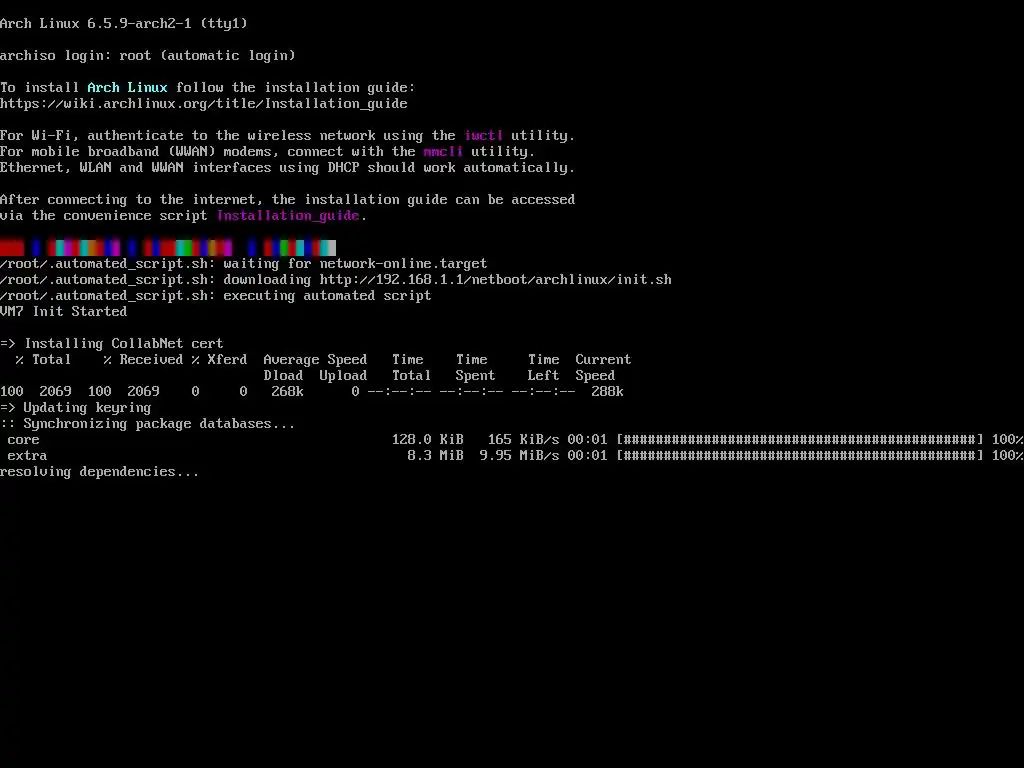Click the 'After connecting to the internet' line
The height and width of the screenshot is (768, 1024).
pos(287,200)
